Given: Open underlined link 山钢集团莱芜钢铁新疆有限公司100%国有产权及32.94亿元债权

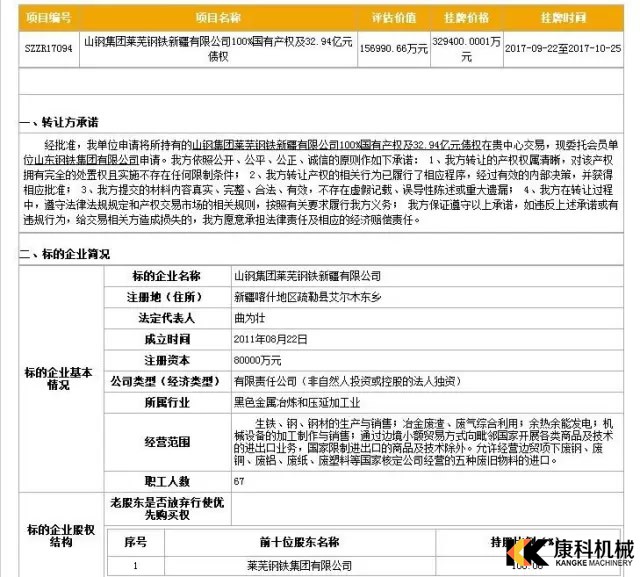Looking at the screenshot, I should (x=336, y=145).
